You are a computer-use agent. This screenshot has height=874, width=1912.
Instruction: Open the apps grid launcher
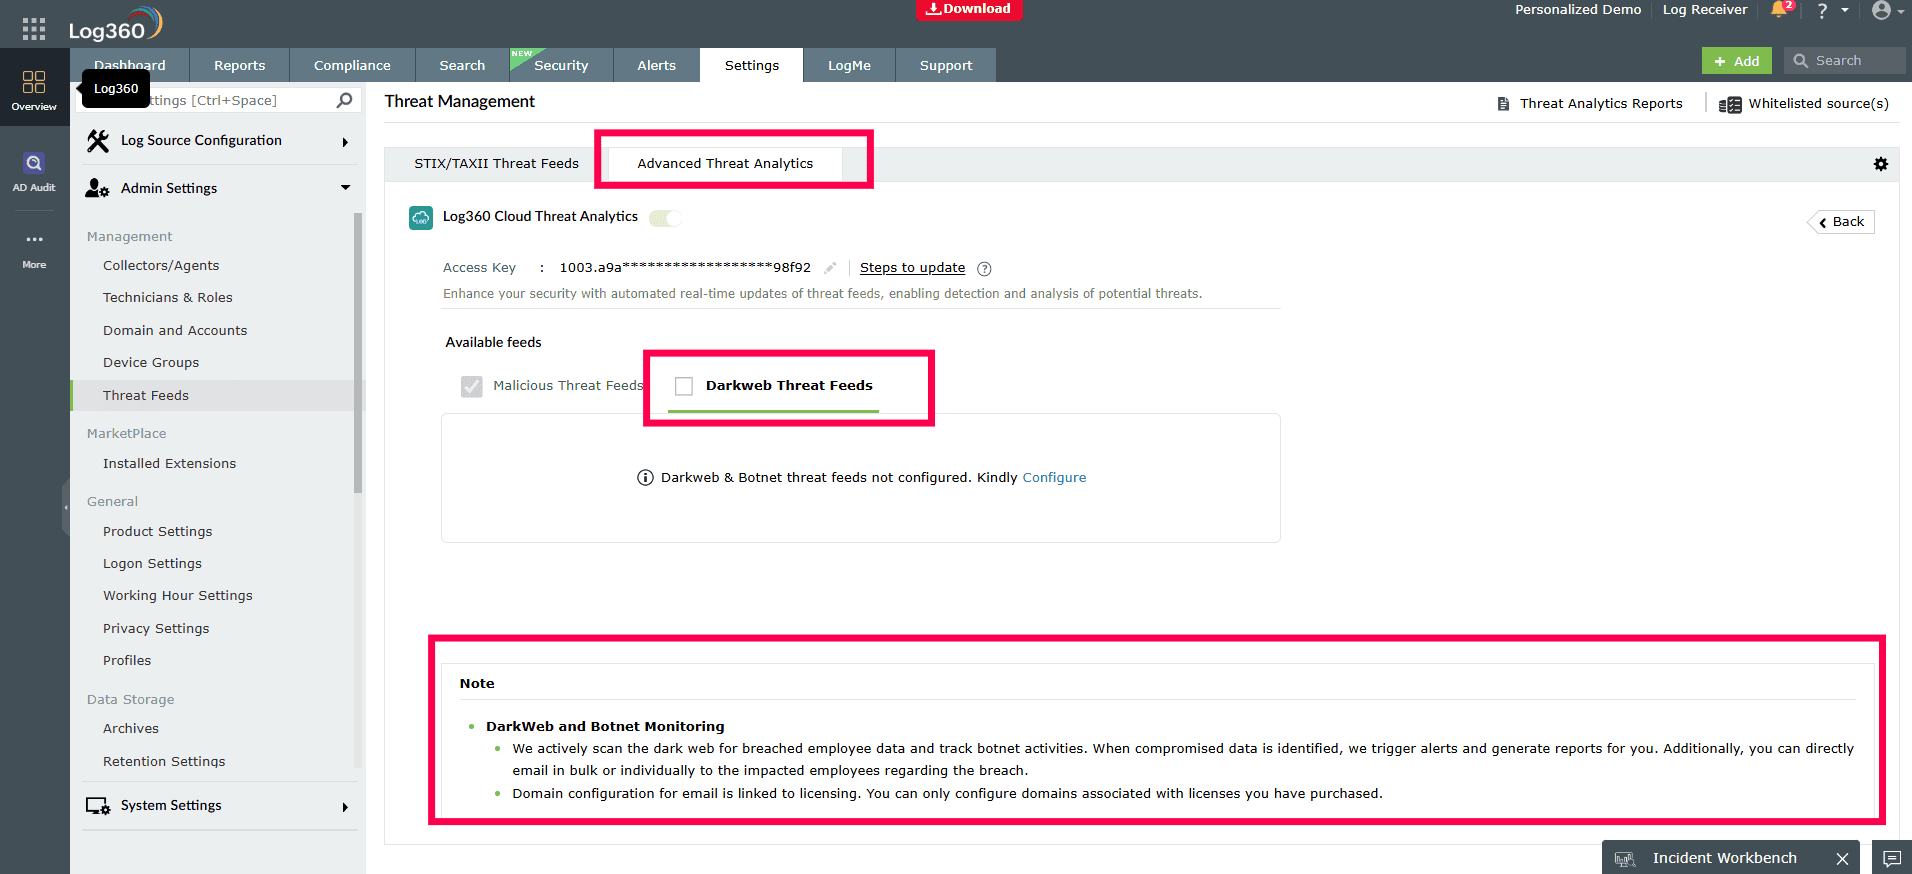pyautogui.click(x=34, y=29)
